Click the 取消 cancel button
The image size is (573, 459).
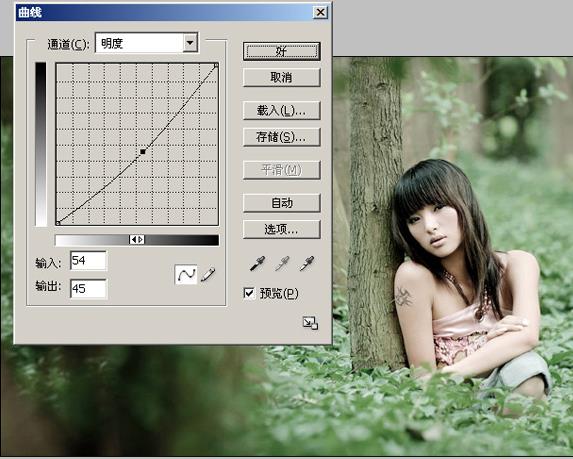[x=281, y=77]
